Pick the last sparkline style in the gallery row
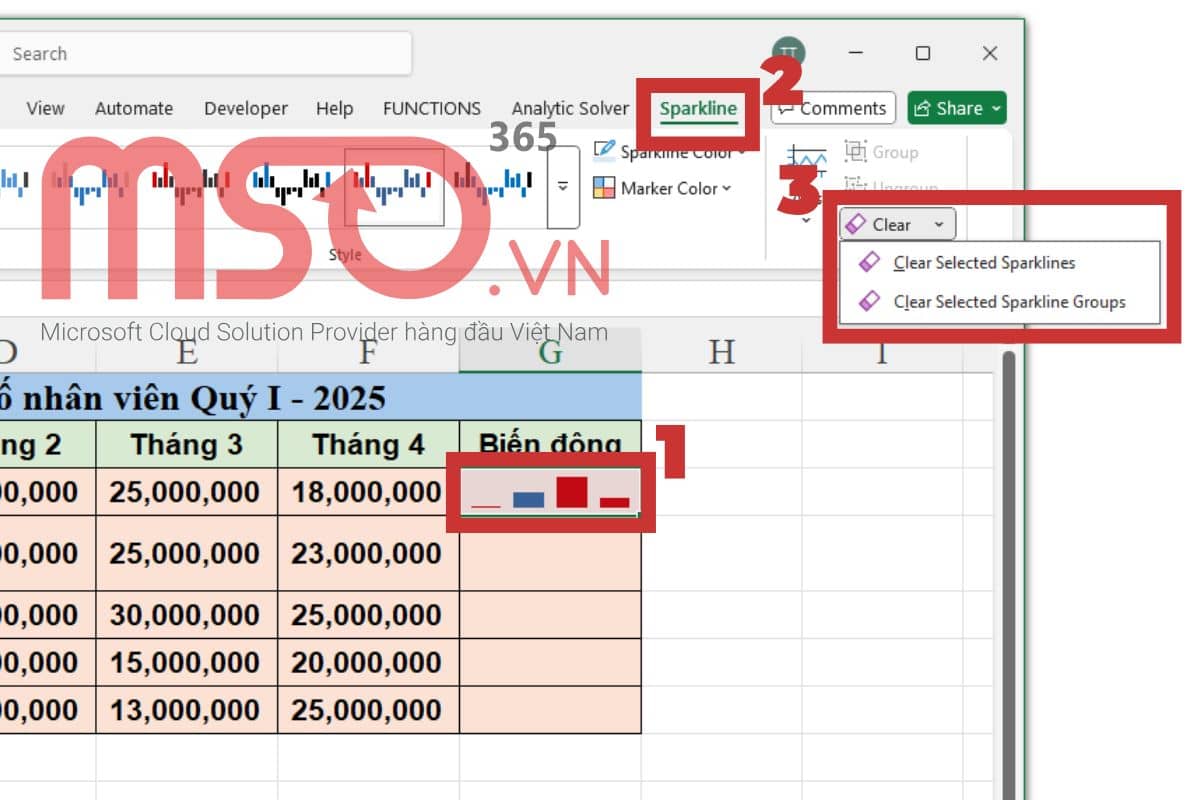The image size is (1200, 800). coord(493,183)
